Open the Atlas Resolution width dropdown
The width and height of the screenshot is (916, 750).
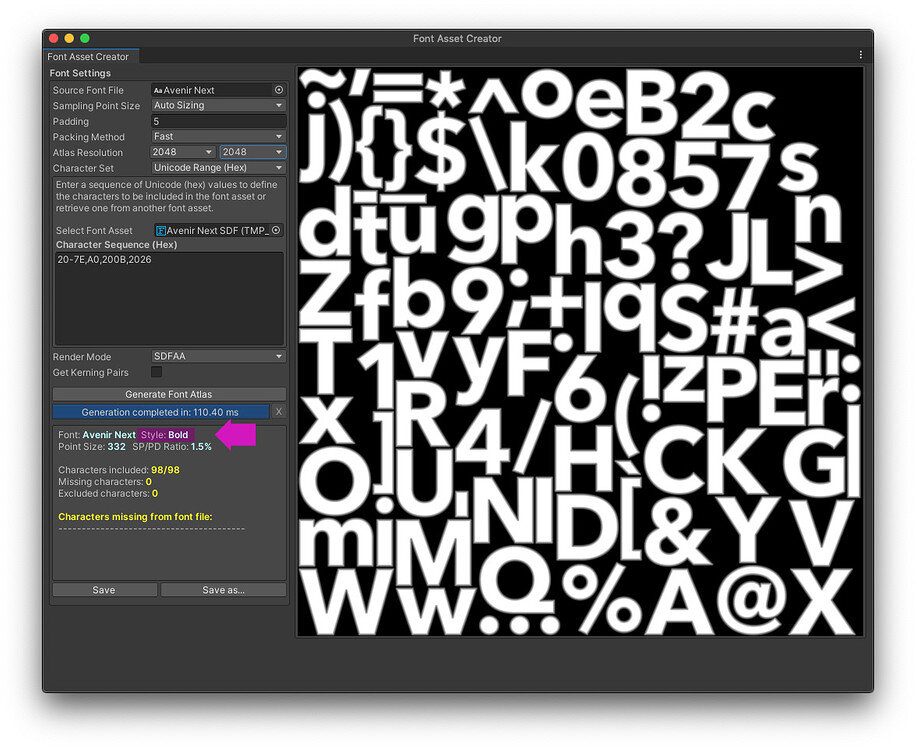(183, 152)
